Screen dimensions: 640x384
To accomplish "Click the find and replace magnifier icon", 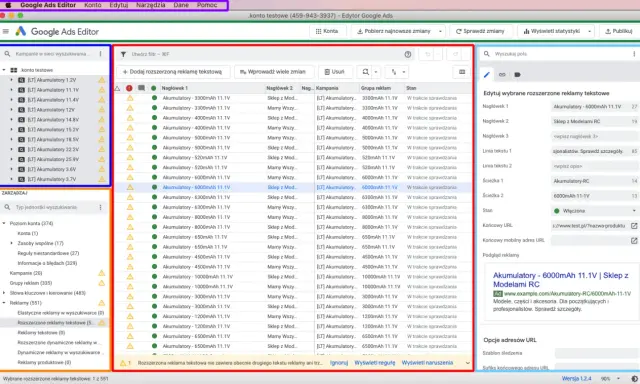I will [x=365, y=72].
